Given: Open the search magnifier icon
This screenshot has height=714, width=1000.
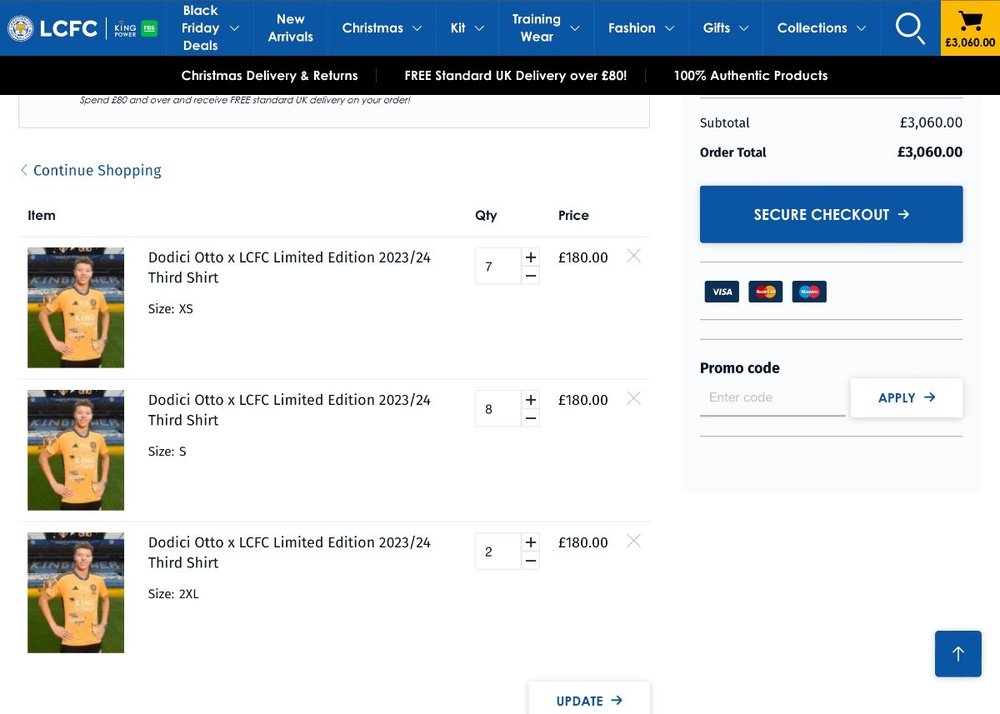Looking at the screenshot, I should tap(909, 28).
